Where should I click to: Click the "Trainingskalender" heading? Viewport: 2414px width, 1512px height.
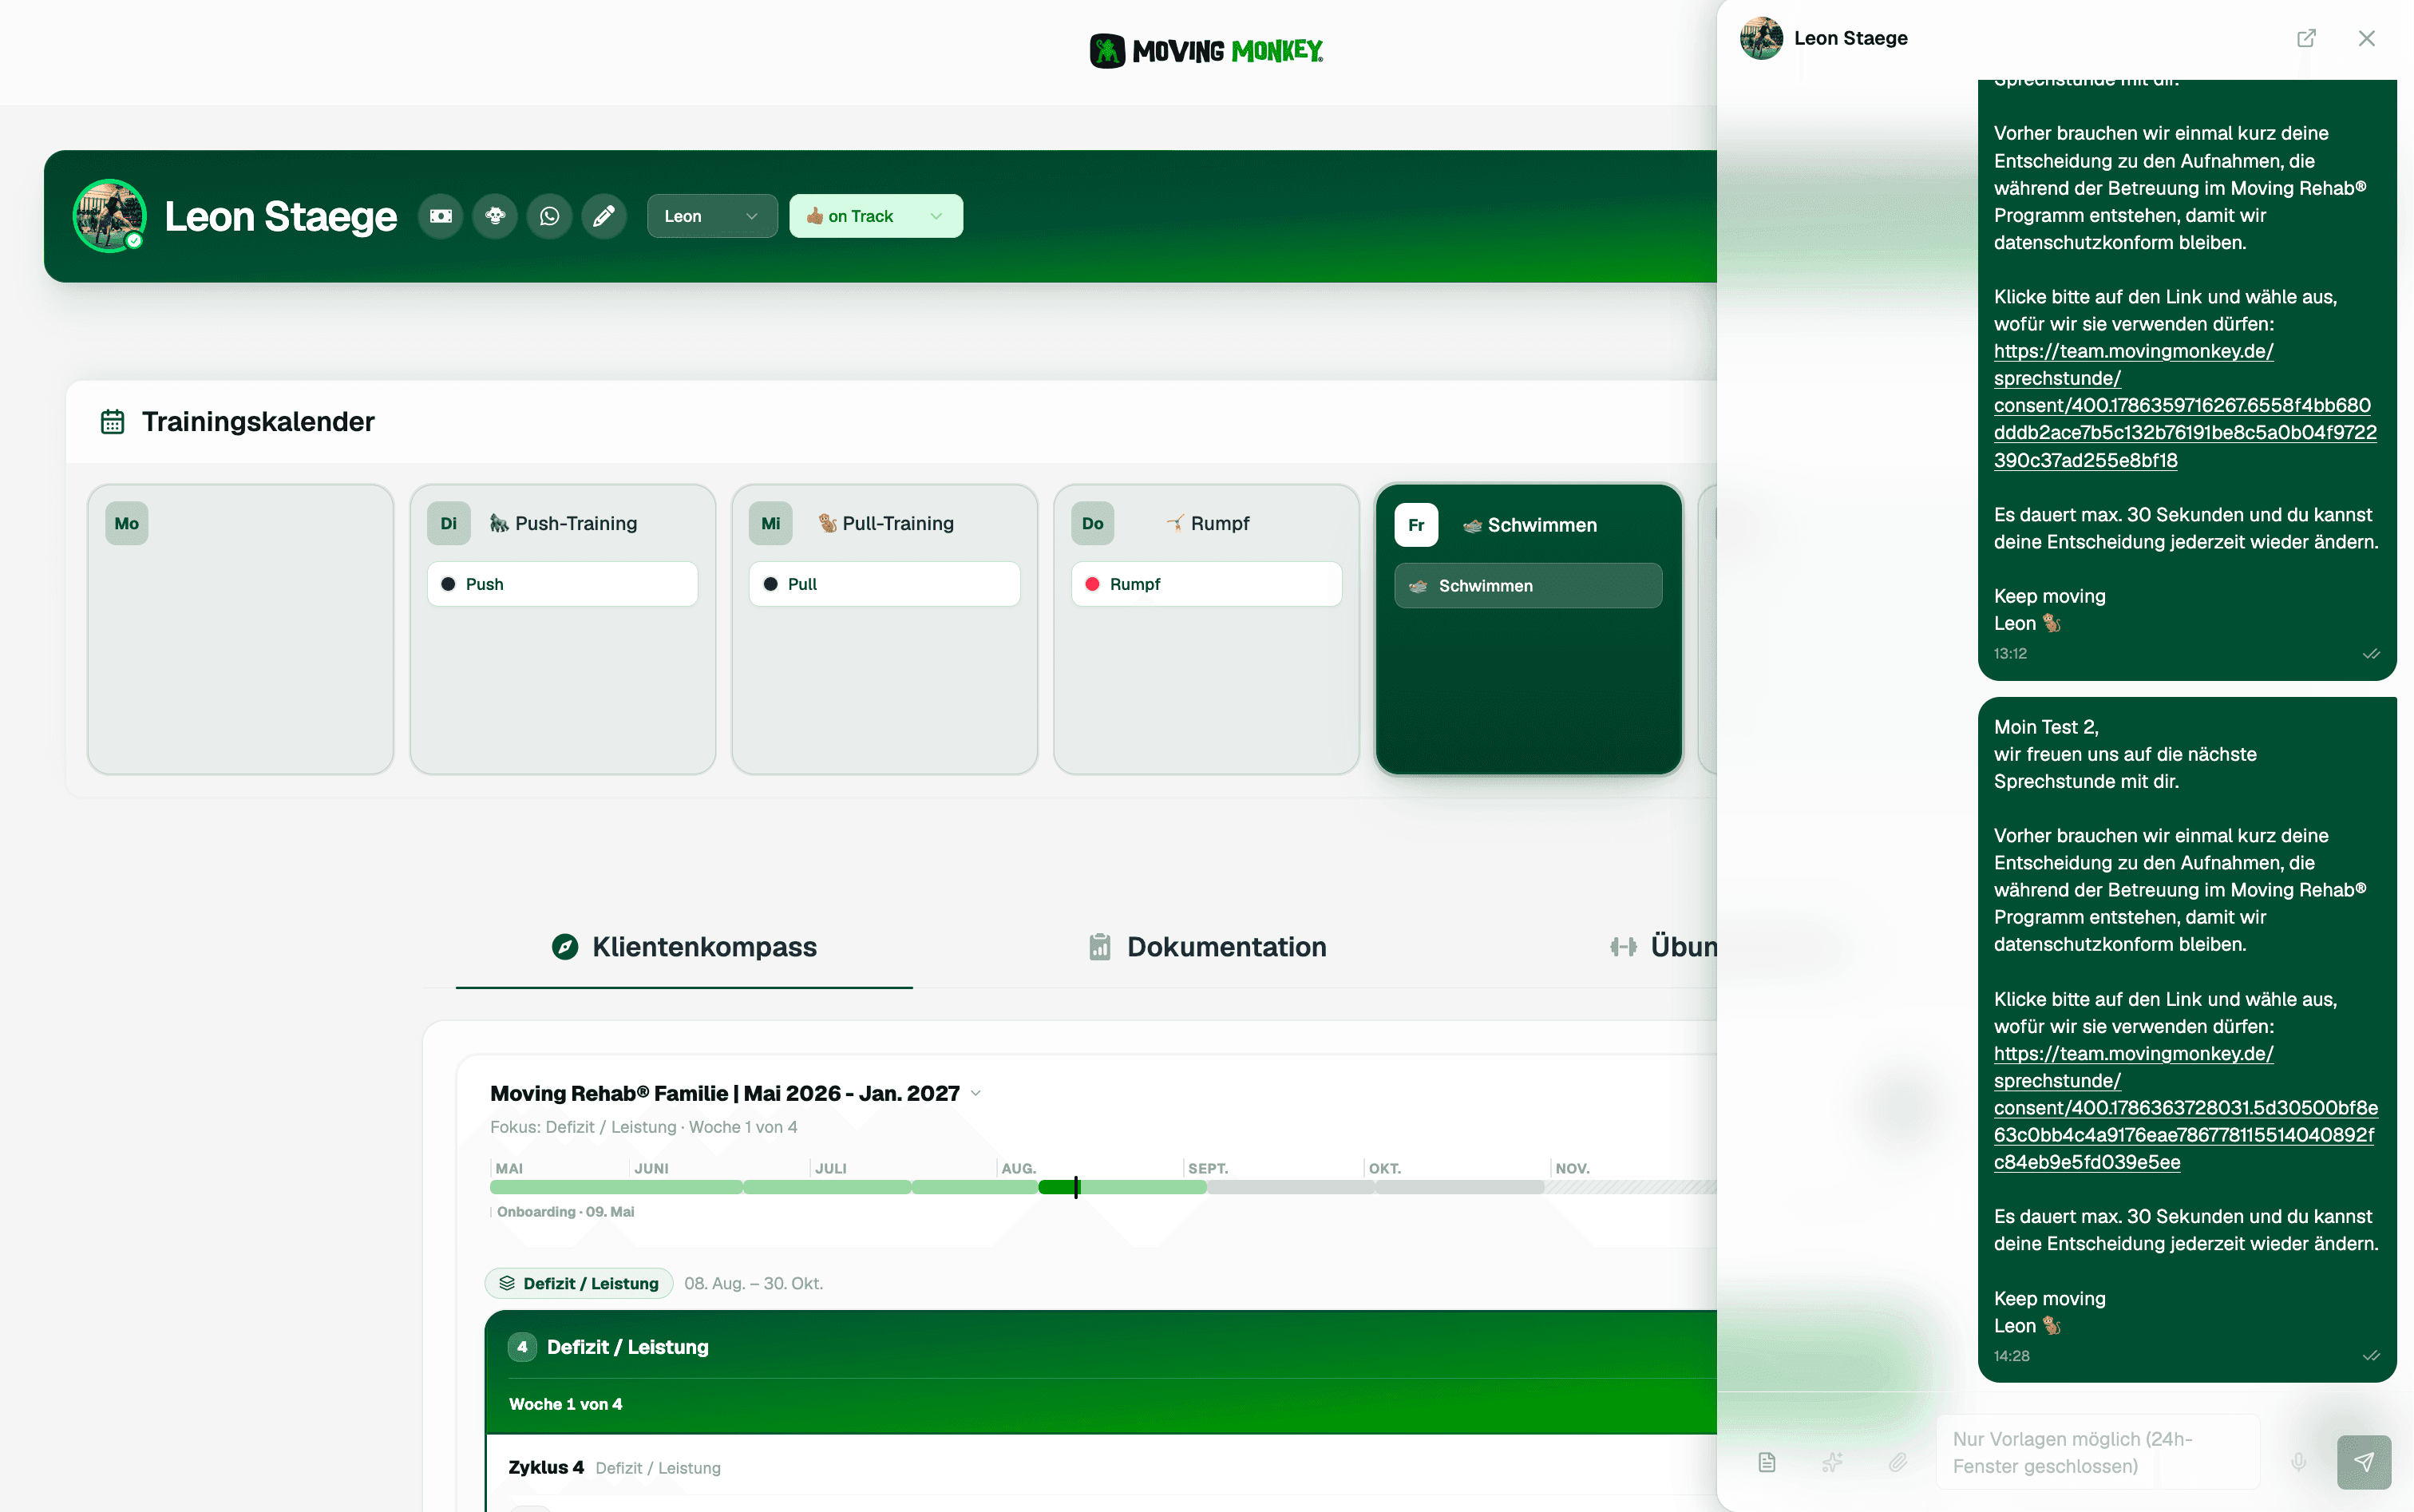pyautogui.click(x=258, y=422)
